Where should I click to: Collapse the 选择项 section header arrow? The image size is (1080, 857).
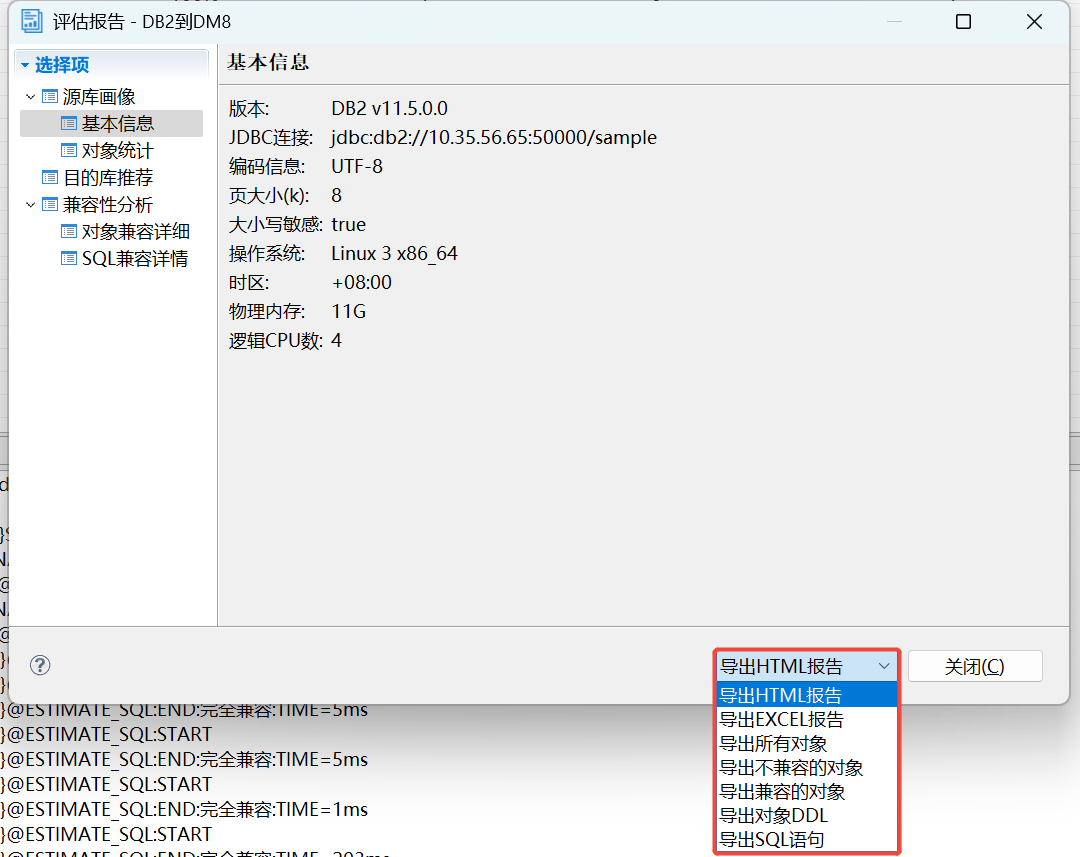[25, 65]
